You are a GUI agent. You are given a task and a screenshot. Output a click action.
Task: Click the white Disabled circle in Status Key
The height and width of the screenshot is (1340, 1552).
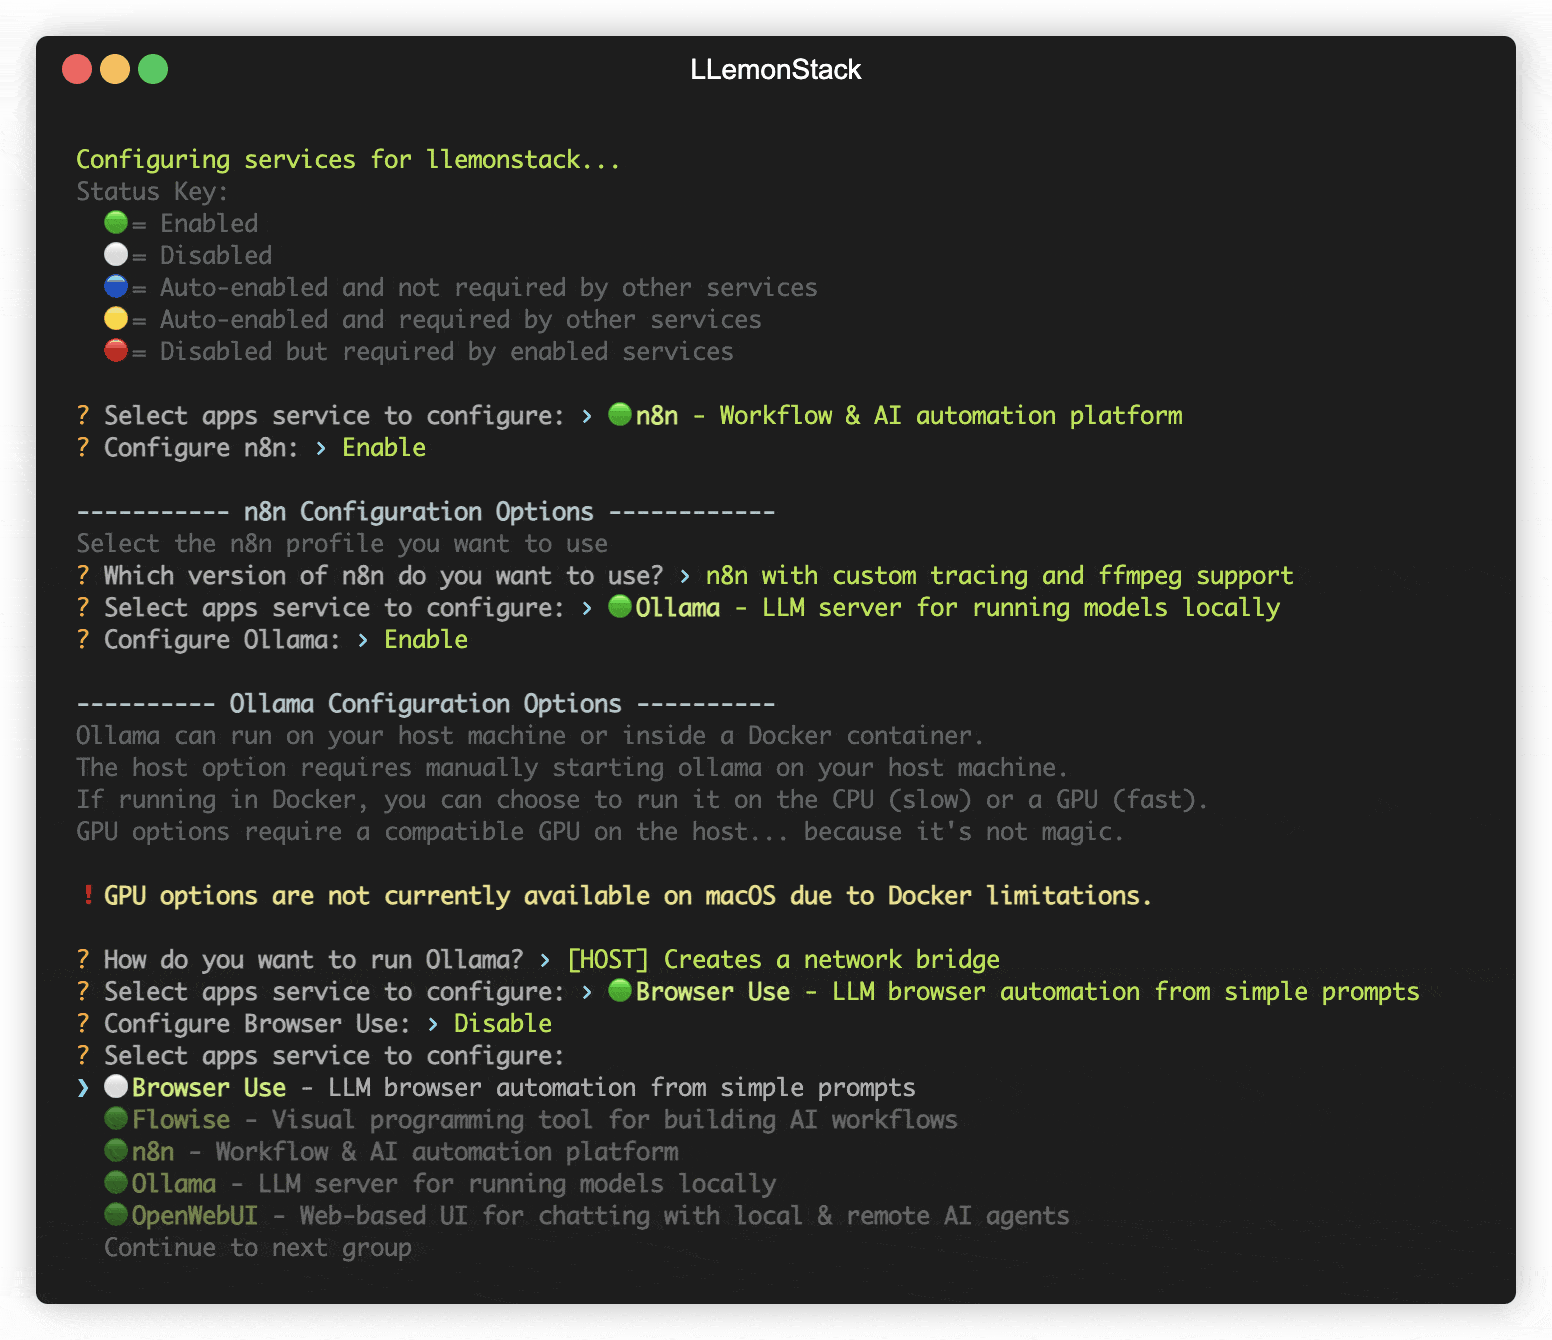116,254
